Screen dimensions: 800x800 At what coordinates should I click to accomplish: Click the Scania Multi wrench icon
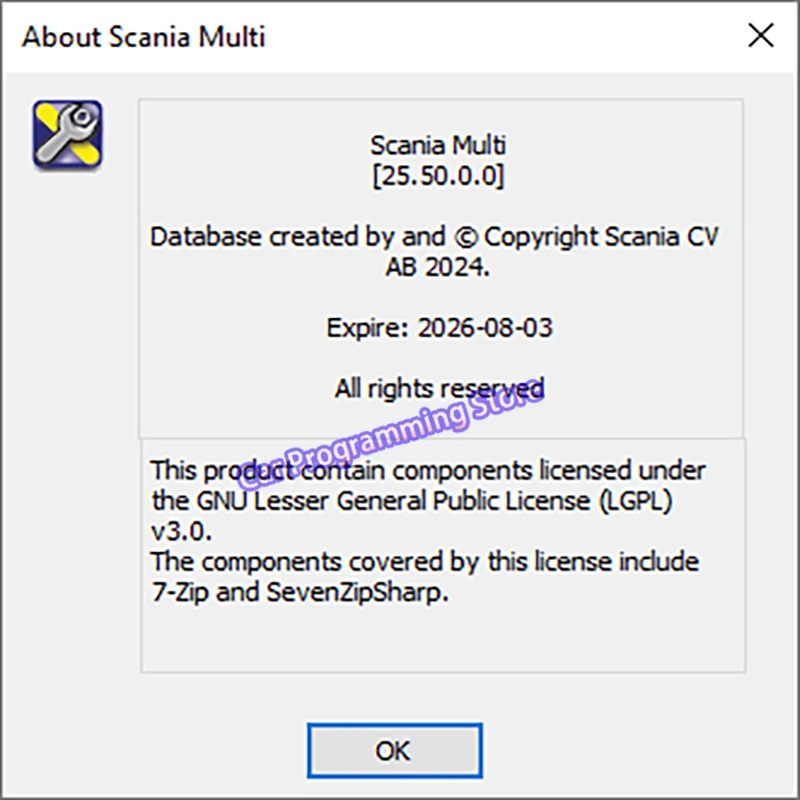pyautogui.click(x=68, y=133)
